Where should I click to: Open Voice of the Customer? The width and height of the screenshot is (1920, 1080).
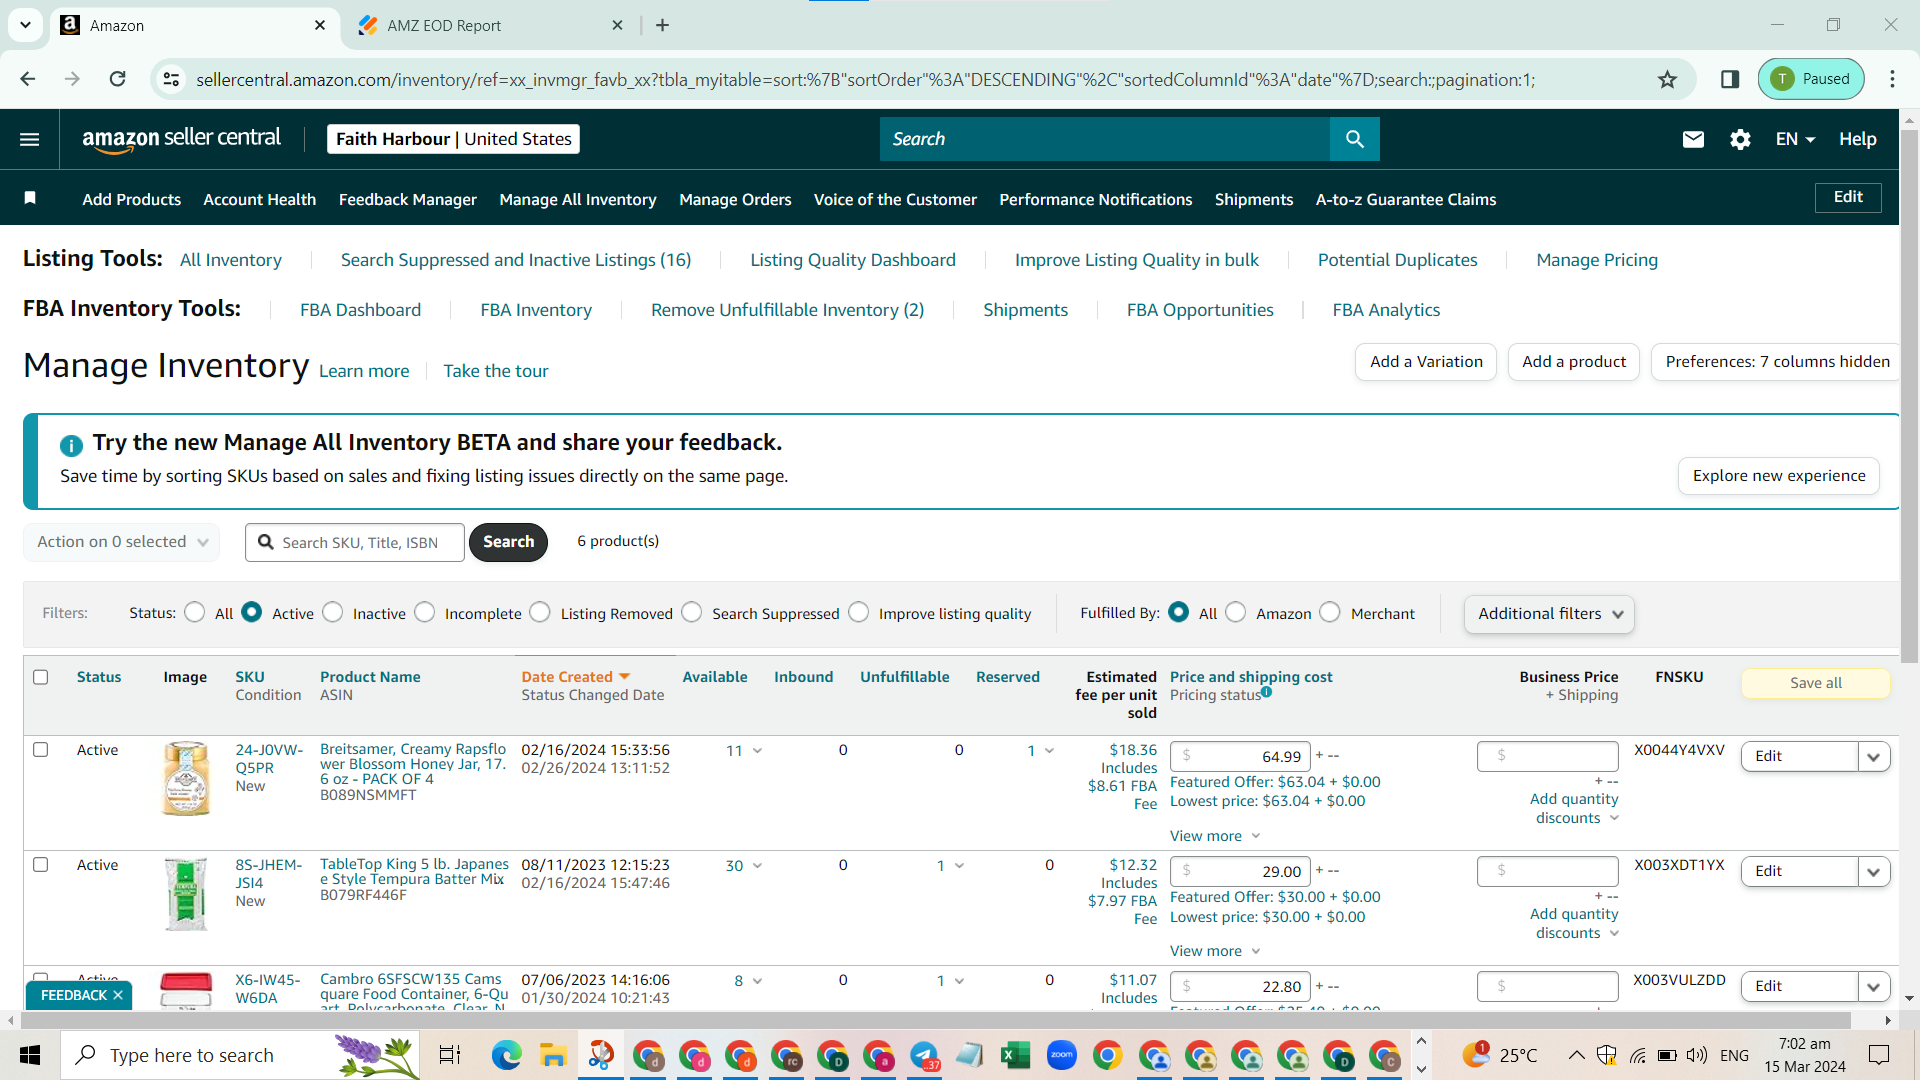895,199
